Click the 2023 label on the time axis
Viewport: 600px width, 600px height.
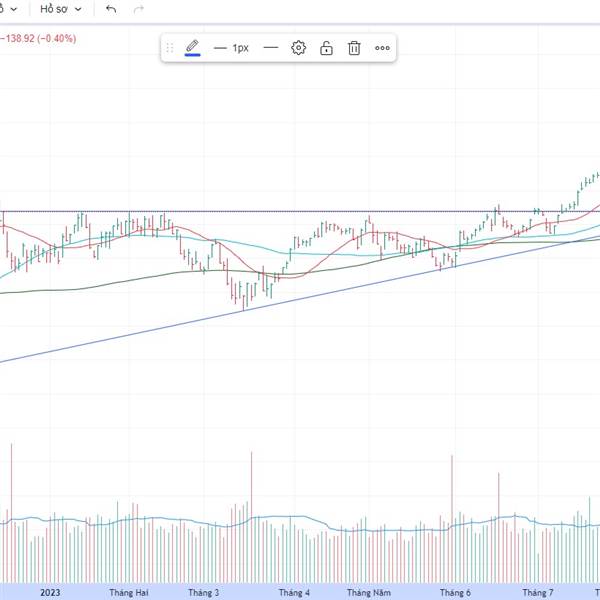pos(51,592)
